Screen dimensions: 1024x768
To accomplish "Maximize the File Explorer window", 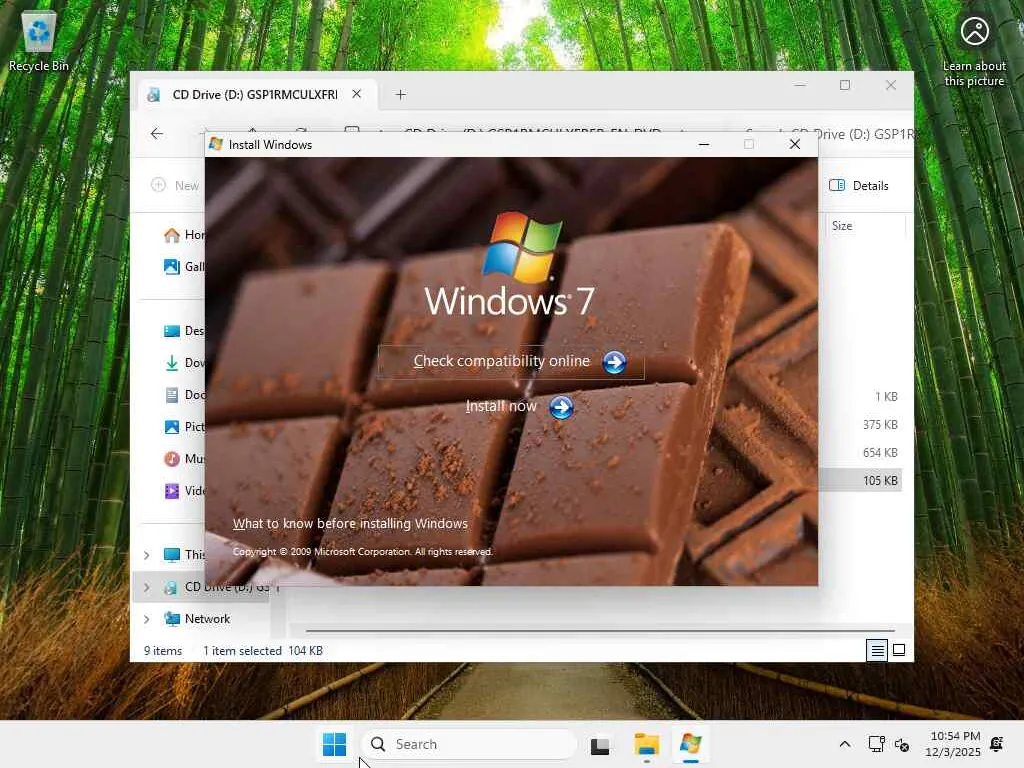I will [844, 85].
